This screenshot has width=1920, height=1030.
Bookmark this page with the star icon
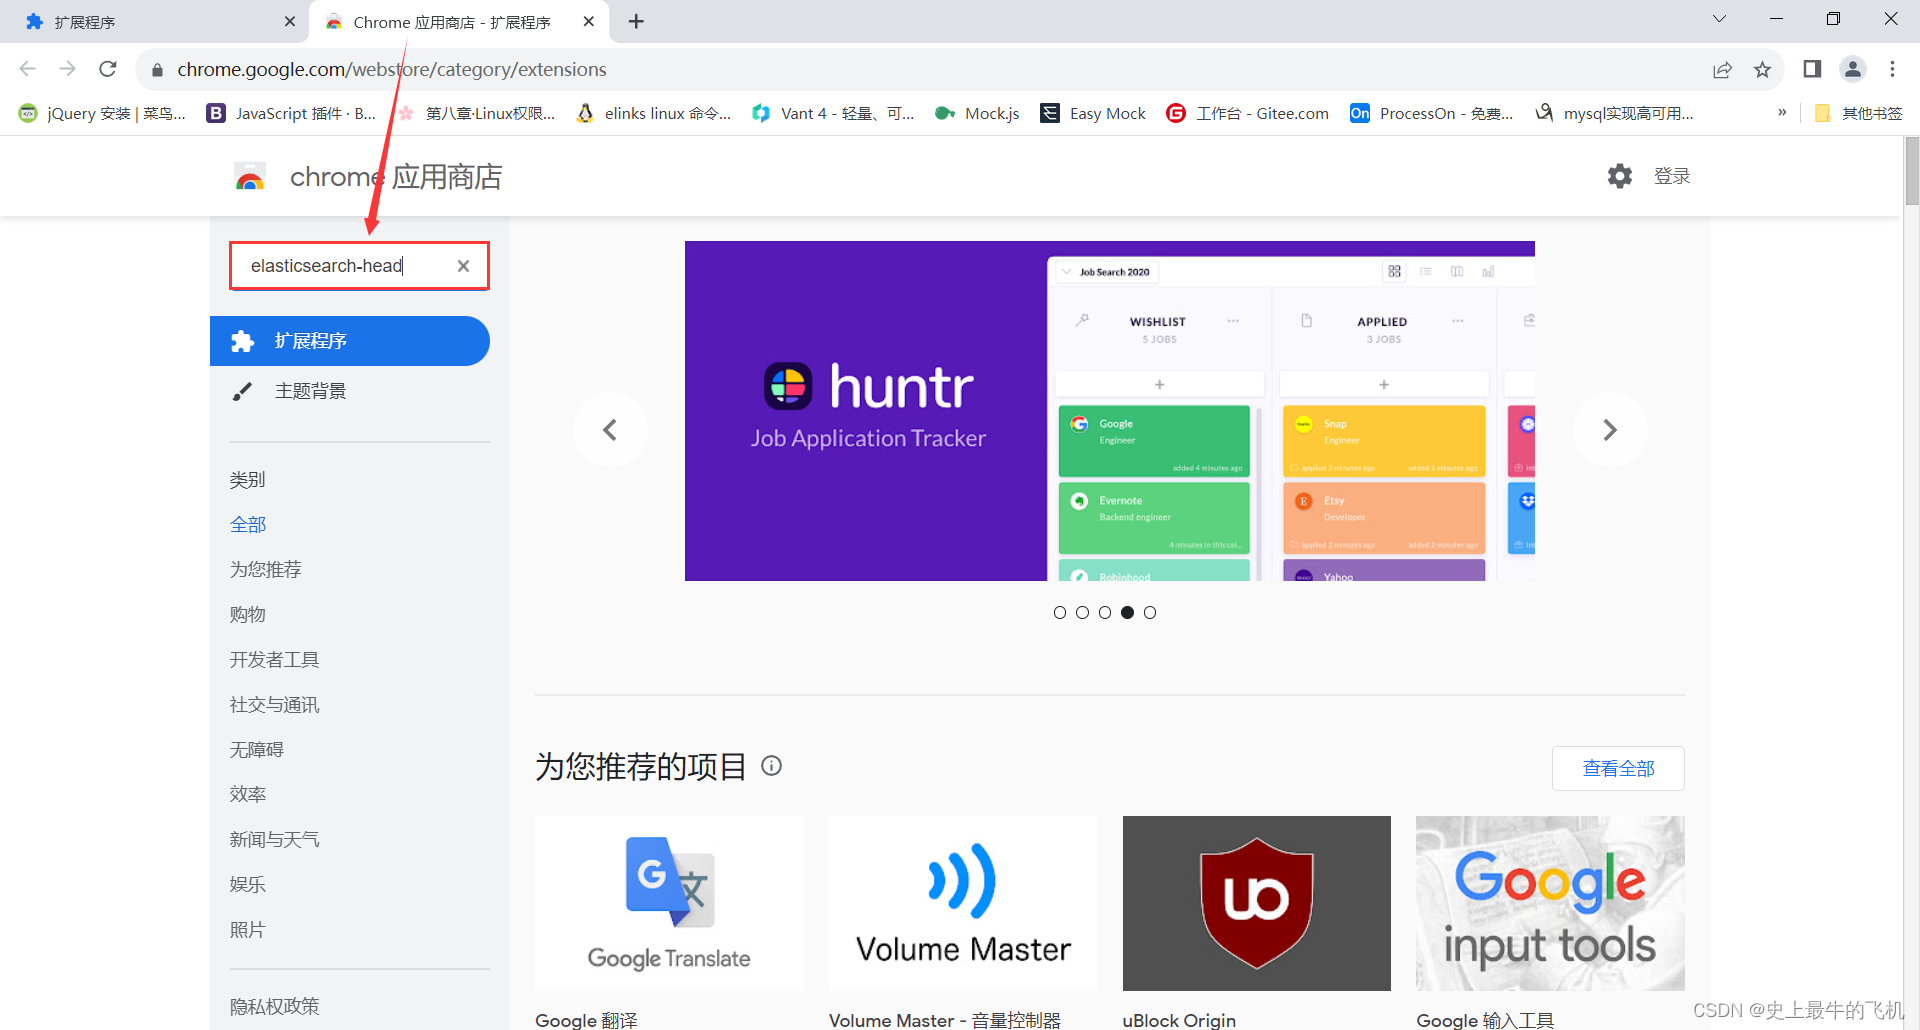point(1763,69)
